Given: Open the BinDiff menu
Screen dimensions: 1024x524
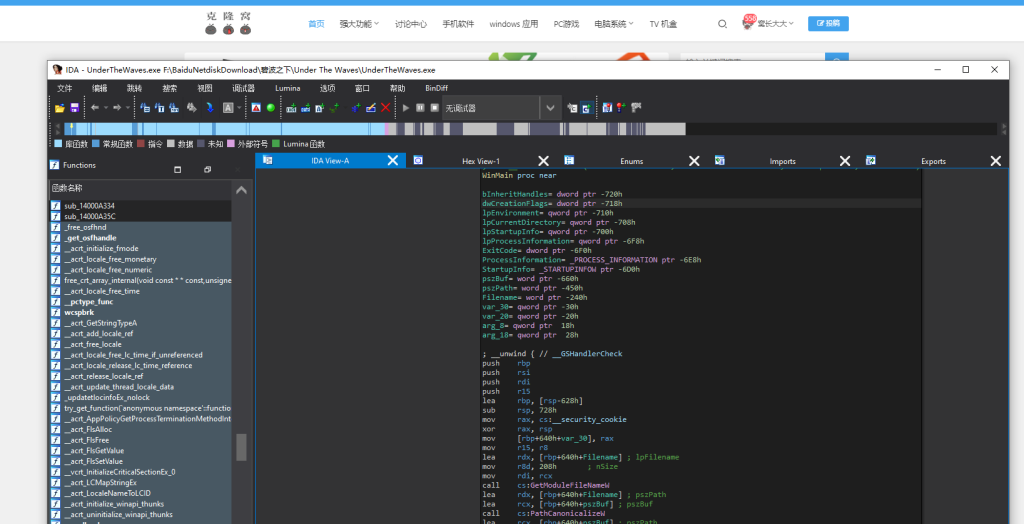Looking at the screenshot, I should 437,88.
